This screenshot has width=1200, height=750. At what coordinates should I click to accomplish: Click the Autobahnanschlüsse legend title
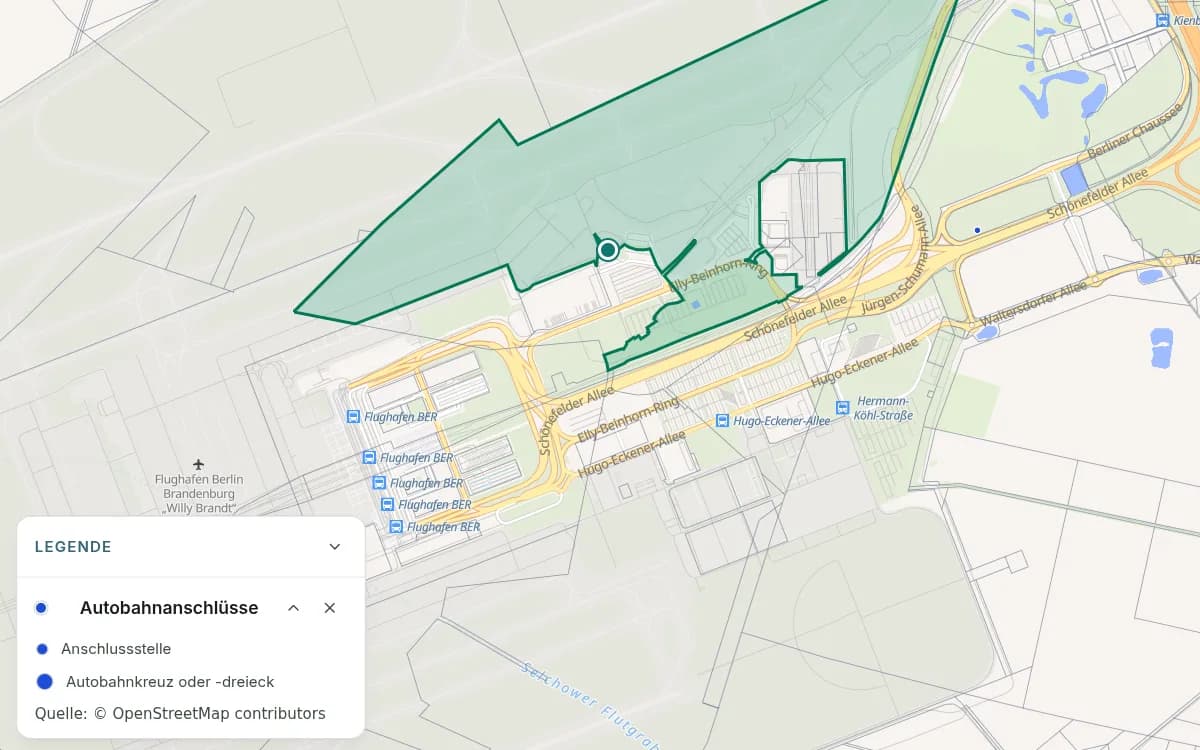(x=169, y=608)
